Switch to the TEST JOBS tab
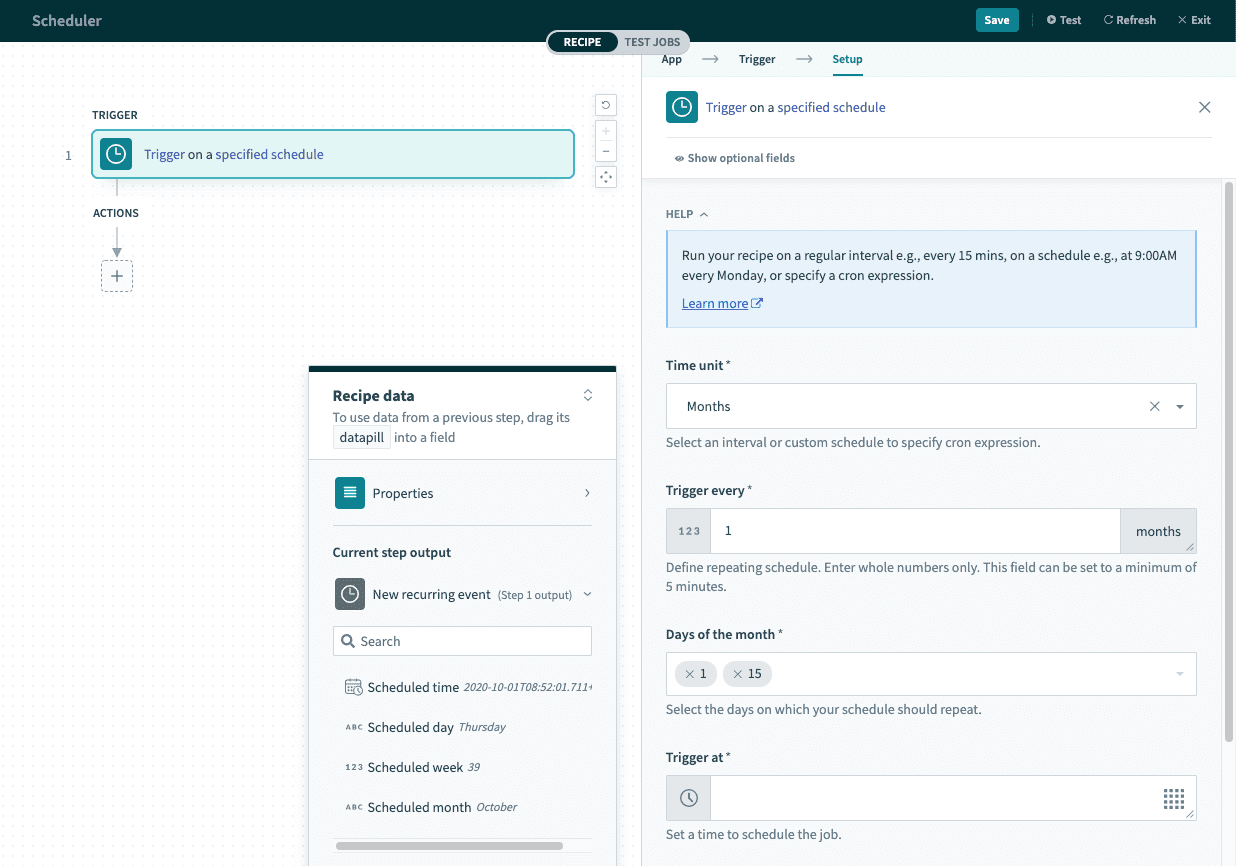 pos(651,42)
